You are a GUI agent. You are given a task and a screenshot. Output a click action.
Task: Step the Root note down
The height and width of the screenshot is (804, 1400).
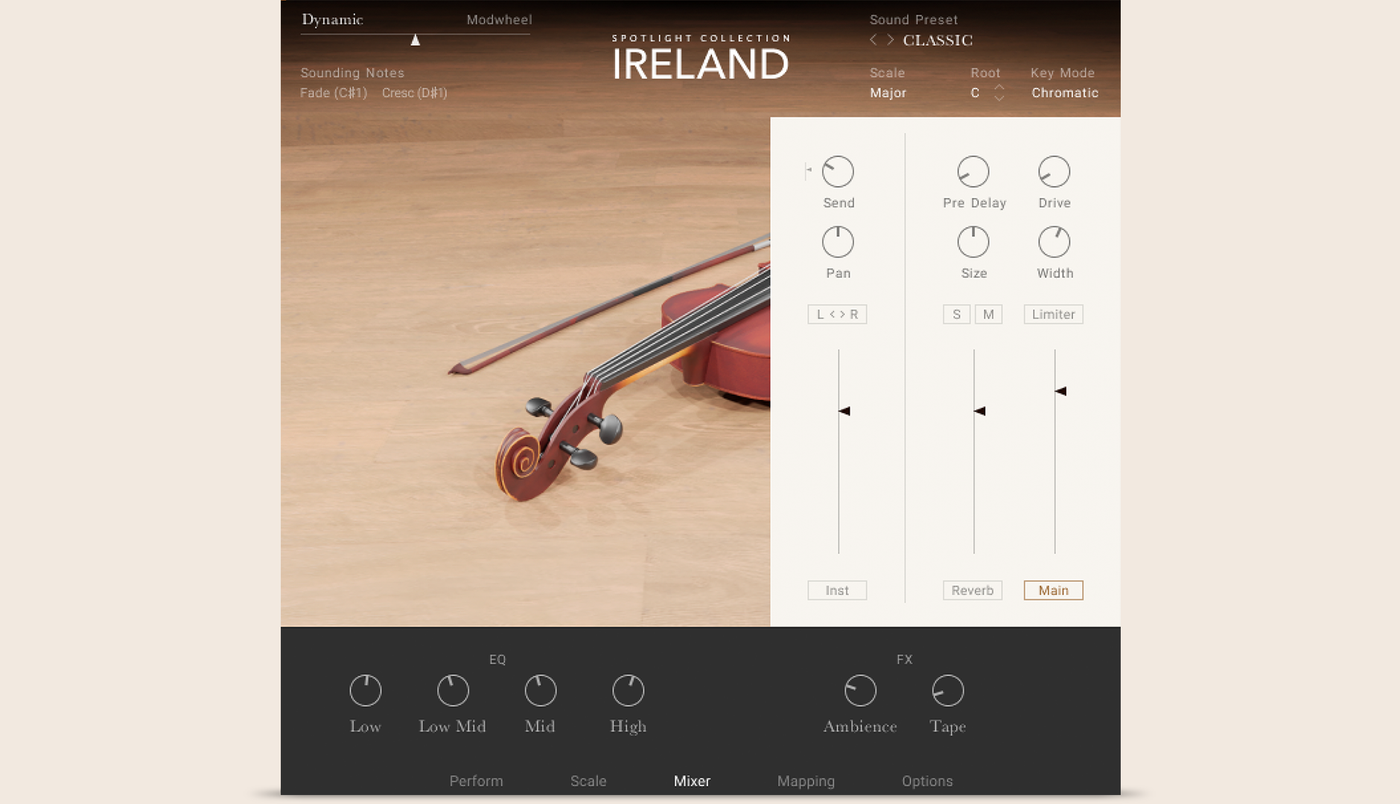click(999, 98)
